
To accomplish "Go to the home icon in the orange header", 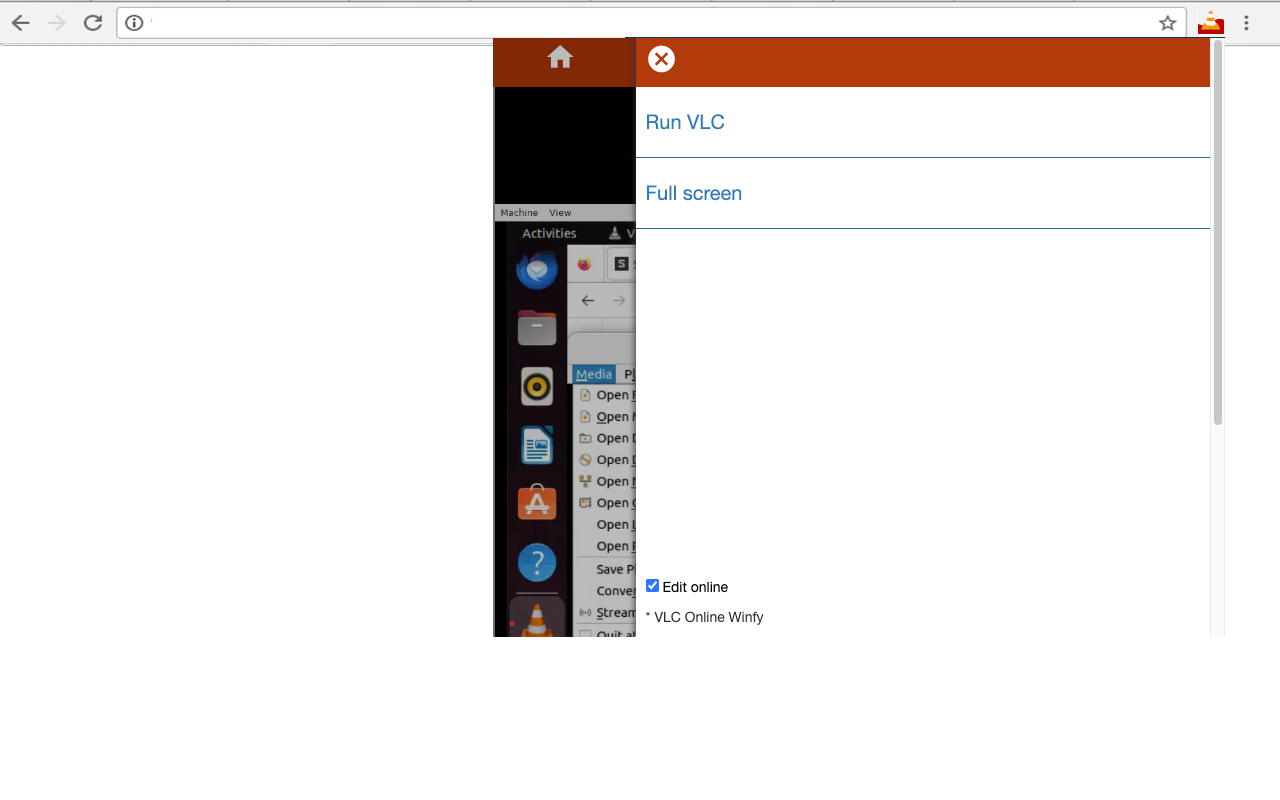I will click(x=560, y=58).
